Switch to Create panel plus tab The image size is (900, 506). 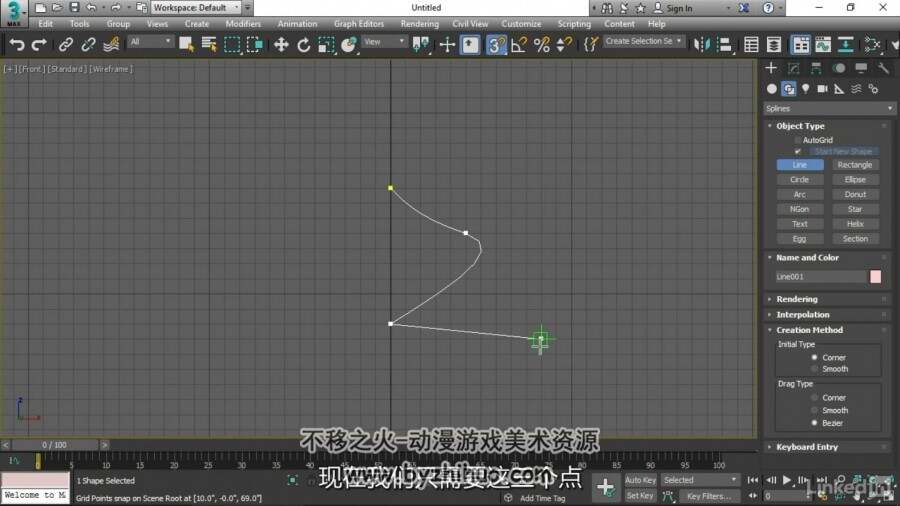[771, 68]
